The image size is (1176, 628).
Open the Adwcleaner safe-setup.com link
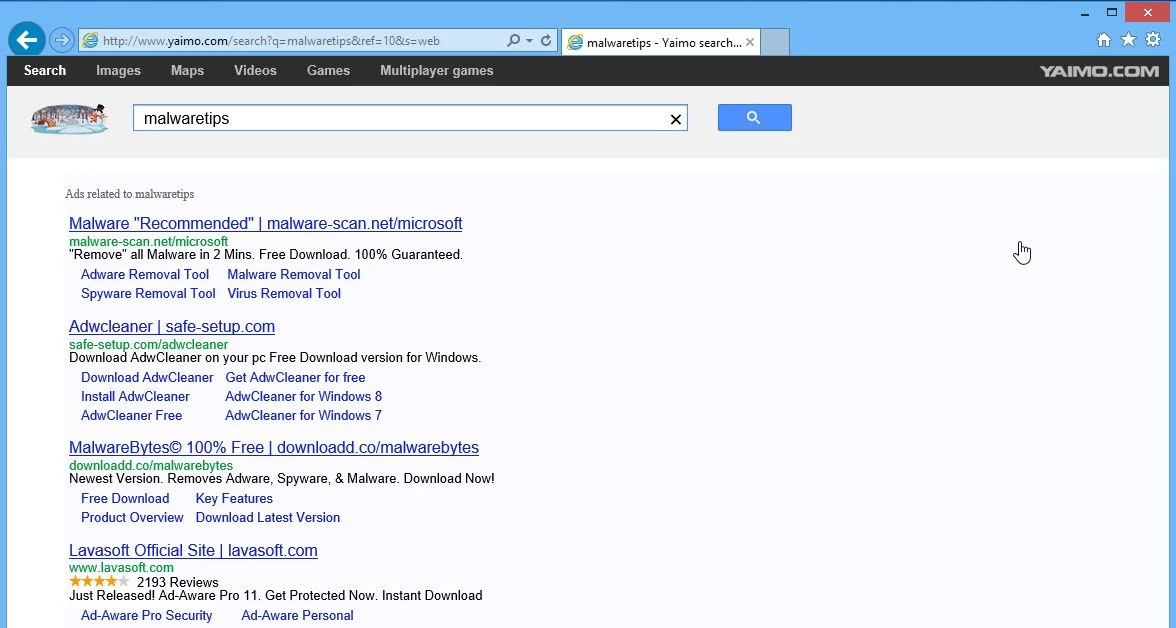point(172,326)
